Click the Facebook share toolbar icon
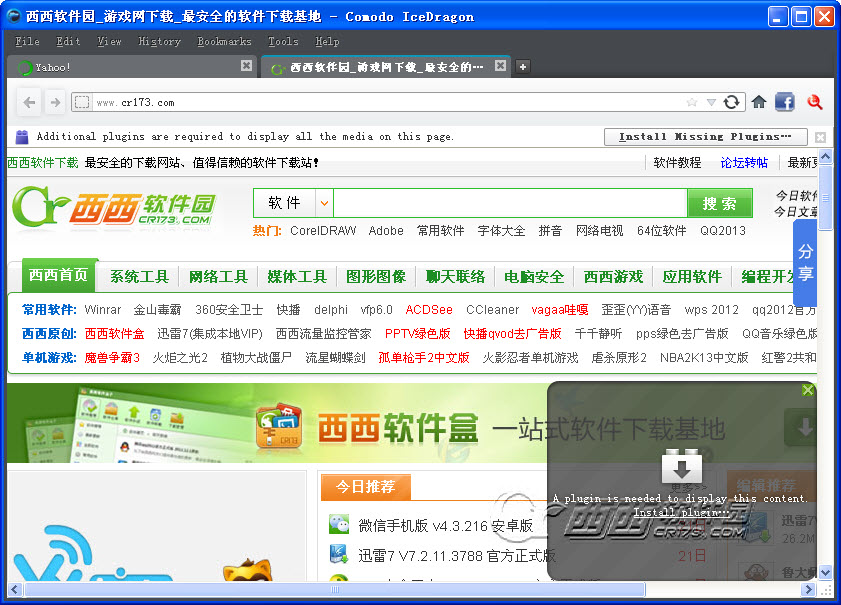The height and width of the screenshot is (605, 841). [785, 102]
